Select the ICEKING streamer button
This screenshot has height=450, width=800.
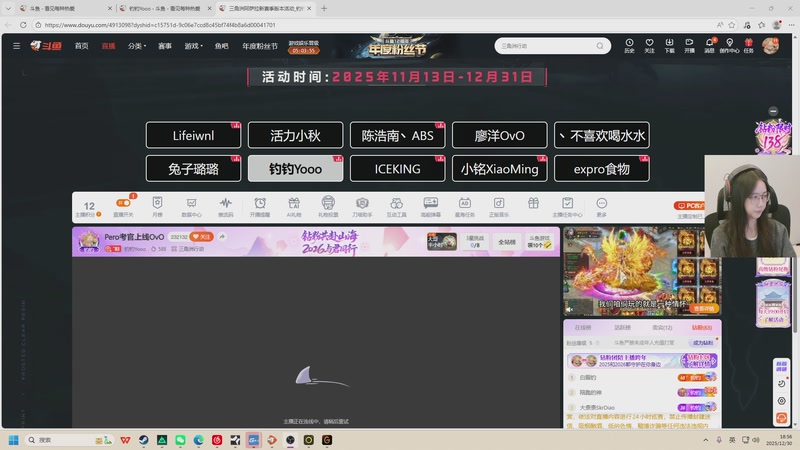pyautogui.click(x=397, y=168)
